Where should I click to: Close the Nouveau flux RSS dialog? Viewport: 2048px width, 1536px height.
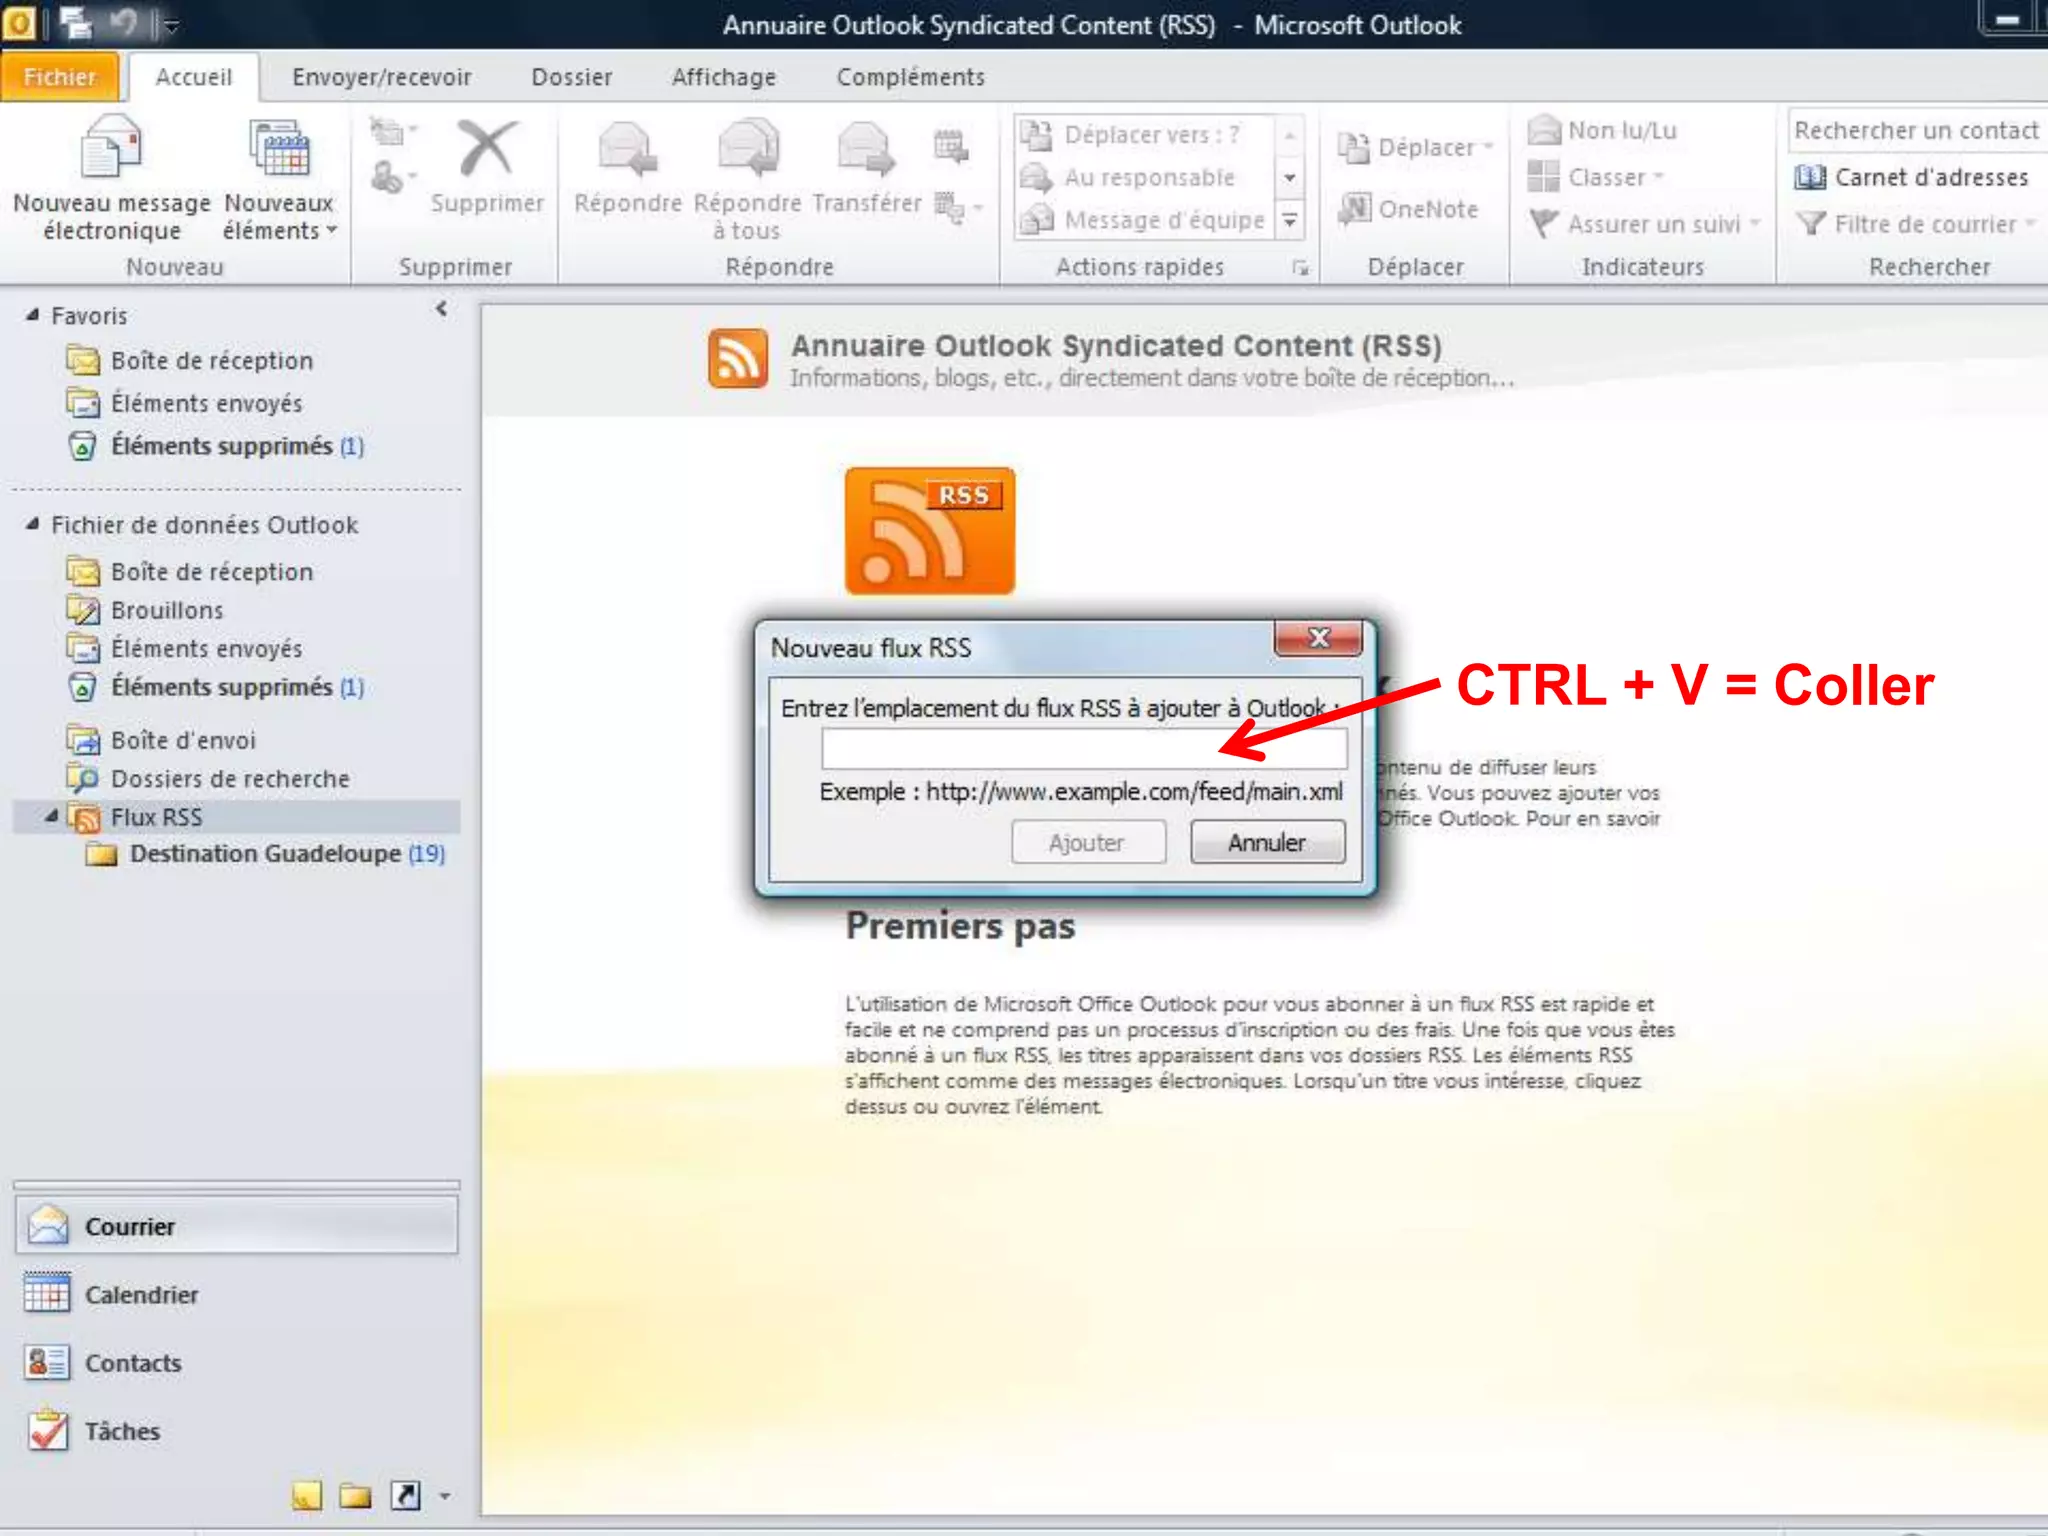coord(1318,638)
